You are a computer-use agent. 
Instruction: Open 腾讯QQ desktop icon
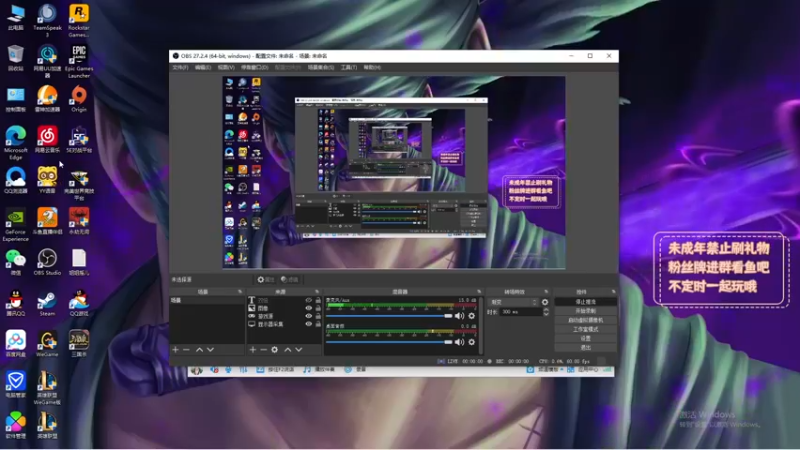[x=16, y=304]
